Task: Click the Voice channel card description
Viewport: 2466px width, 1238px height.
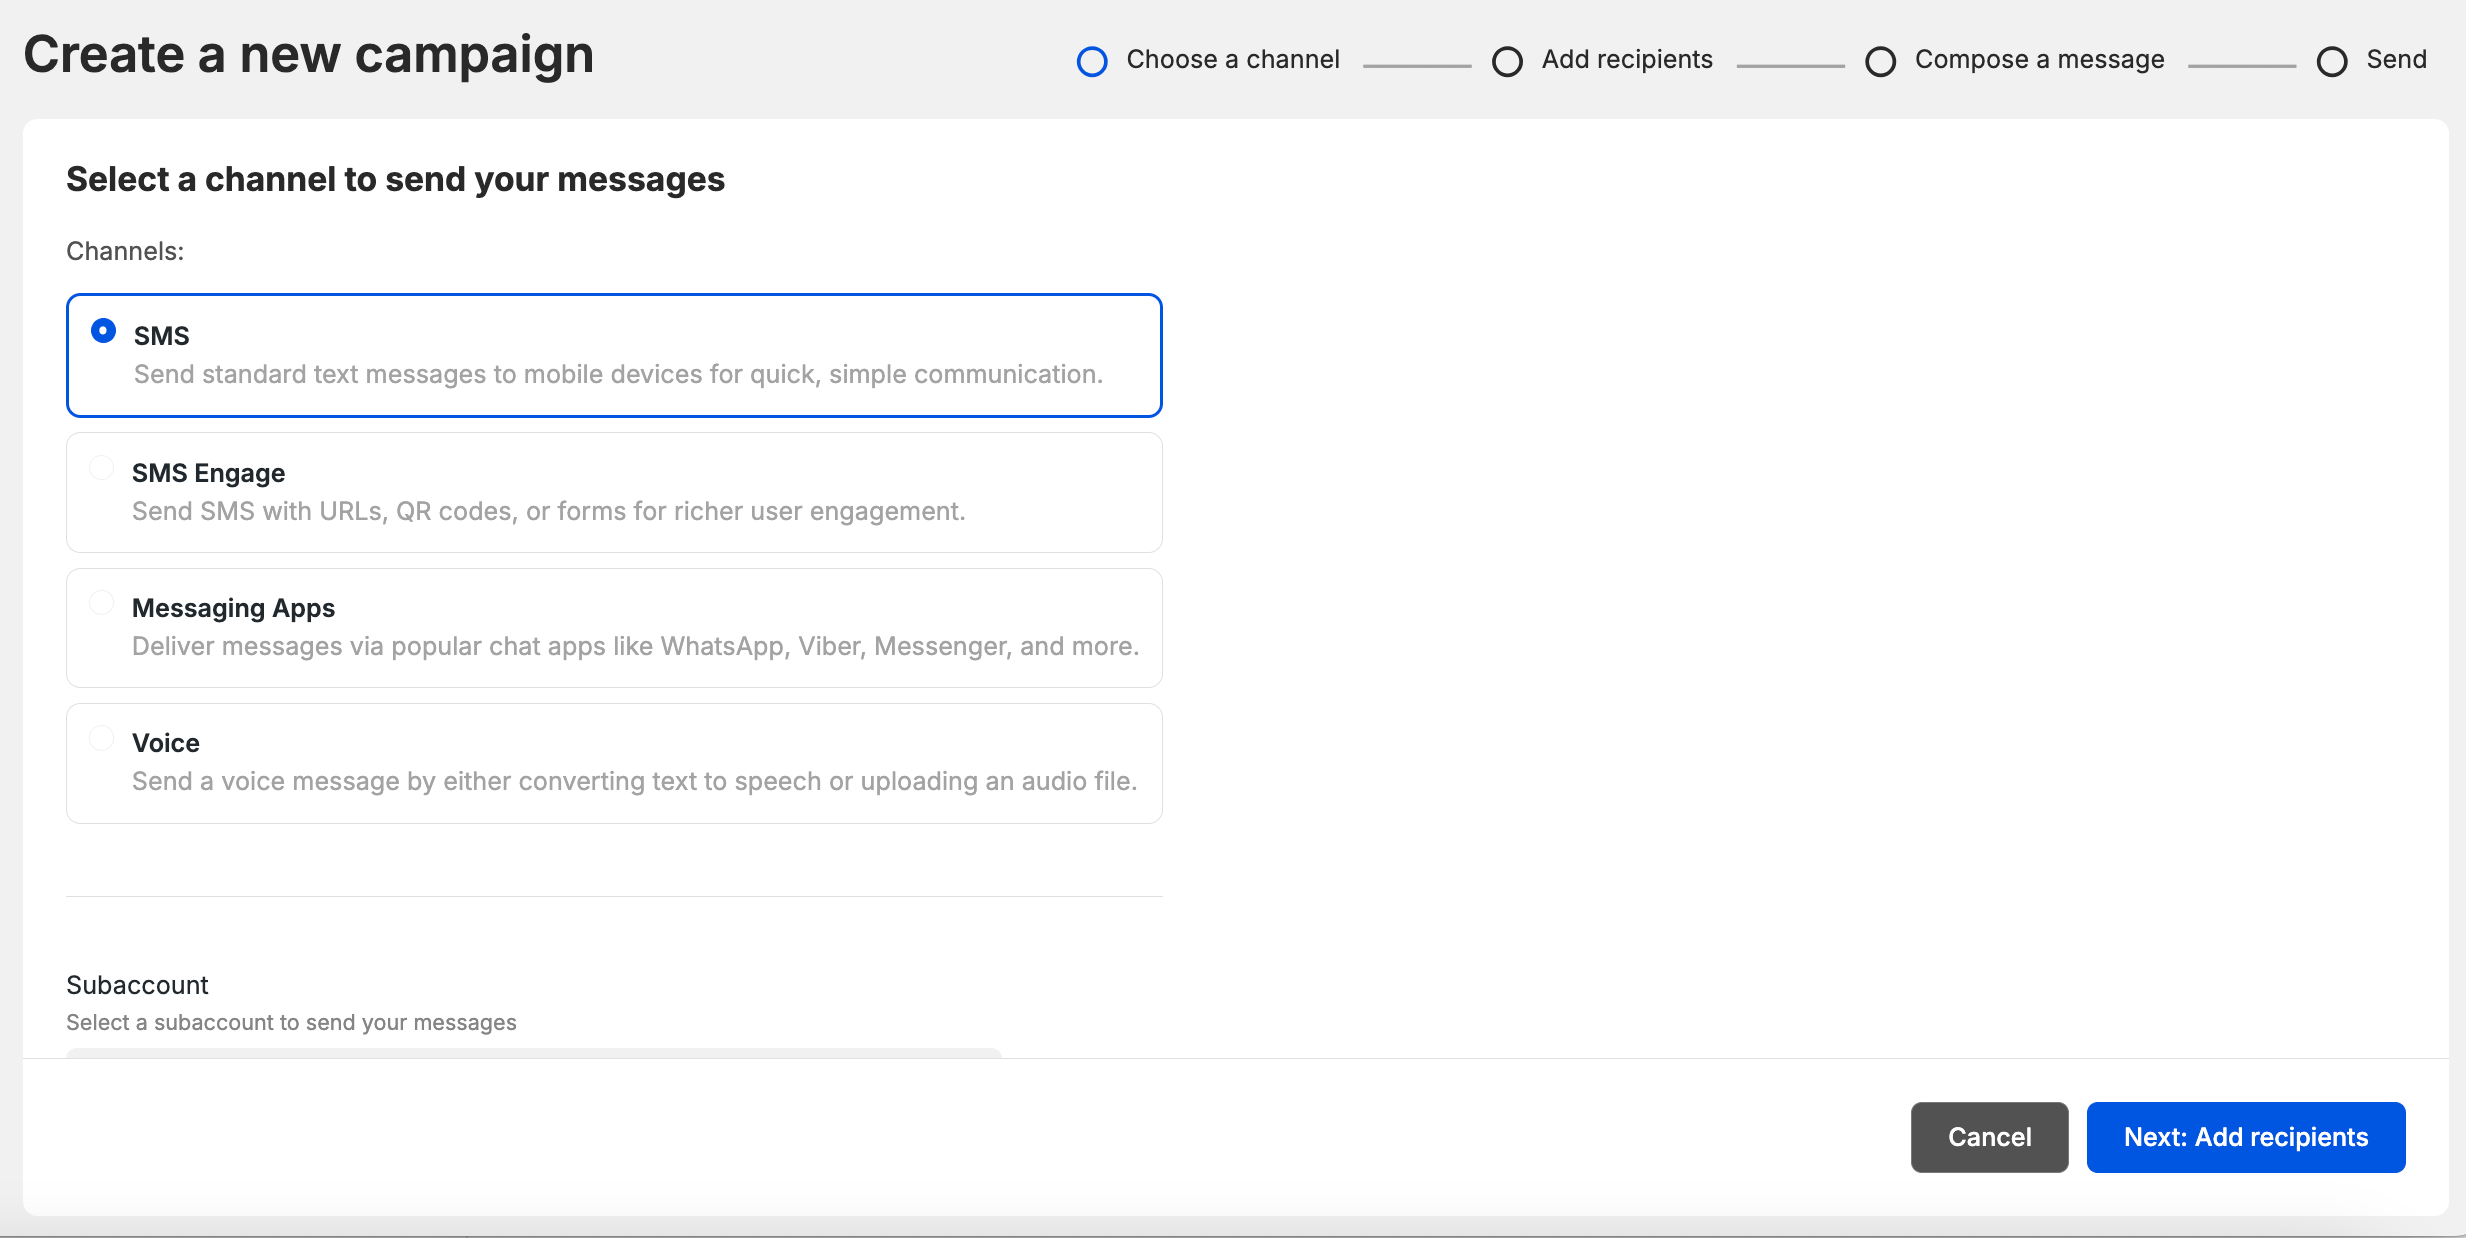Action: (634, 781)
